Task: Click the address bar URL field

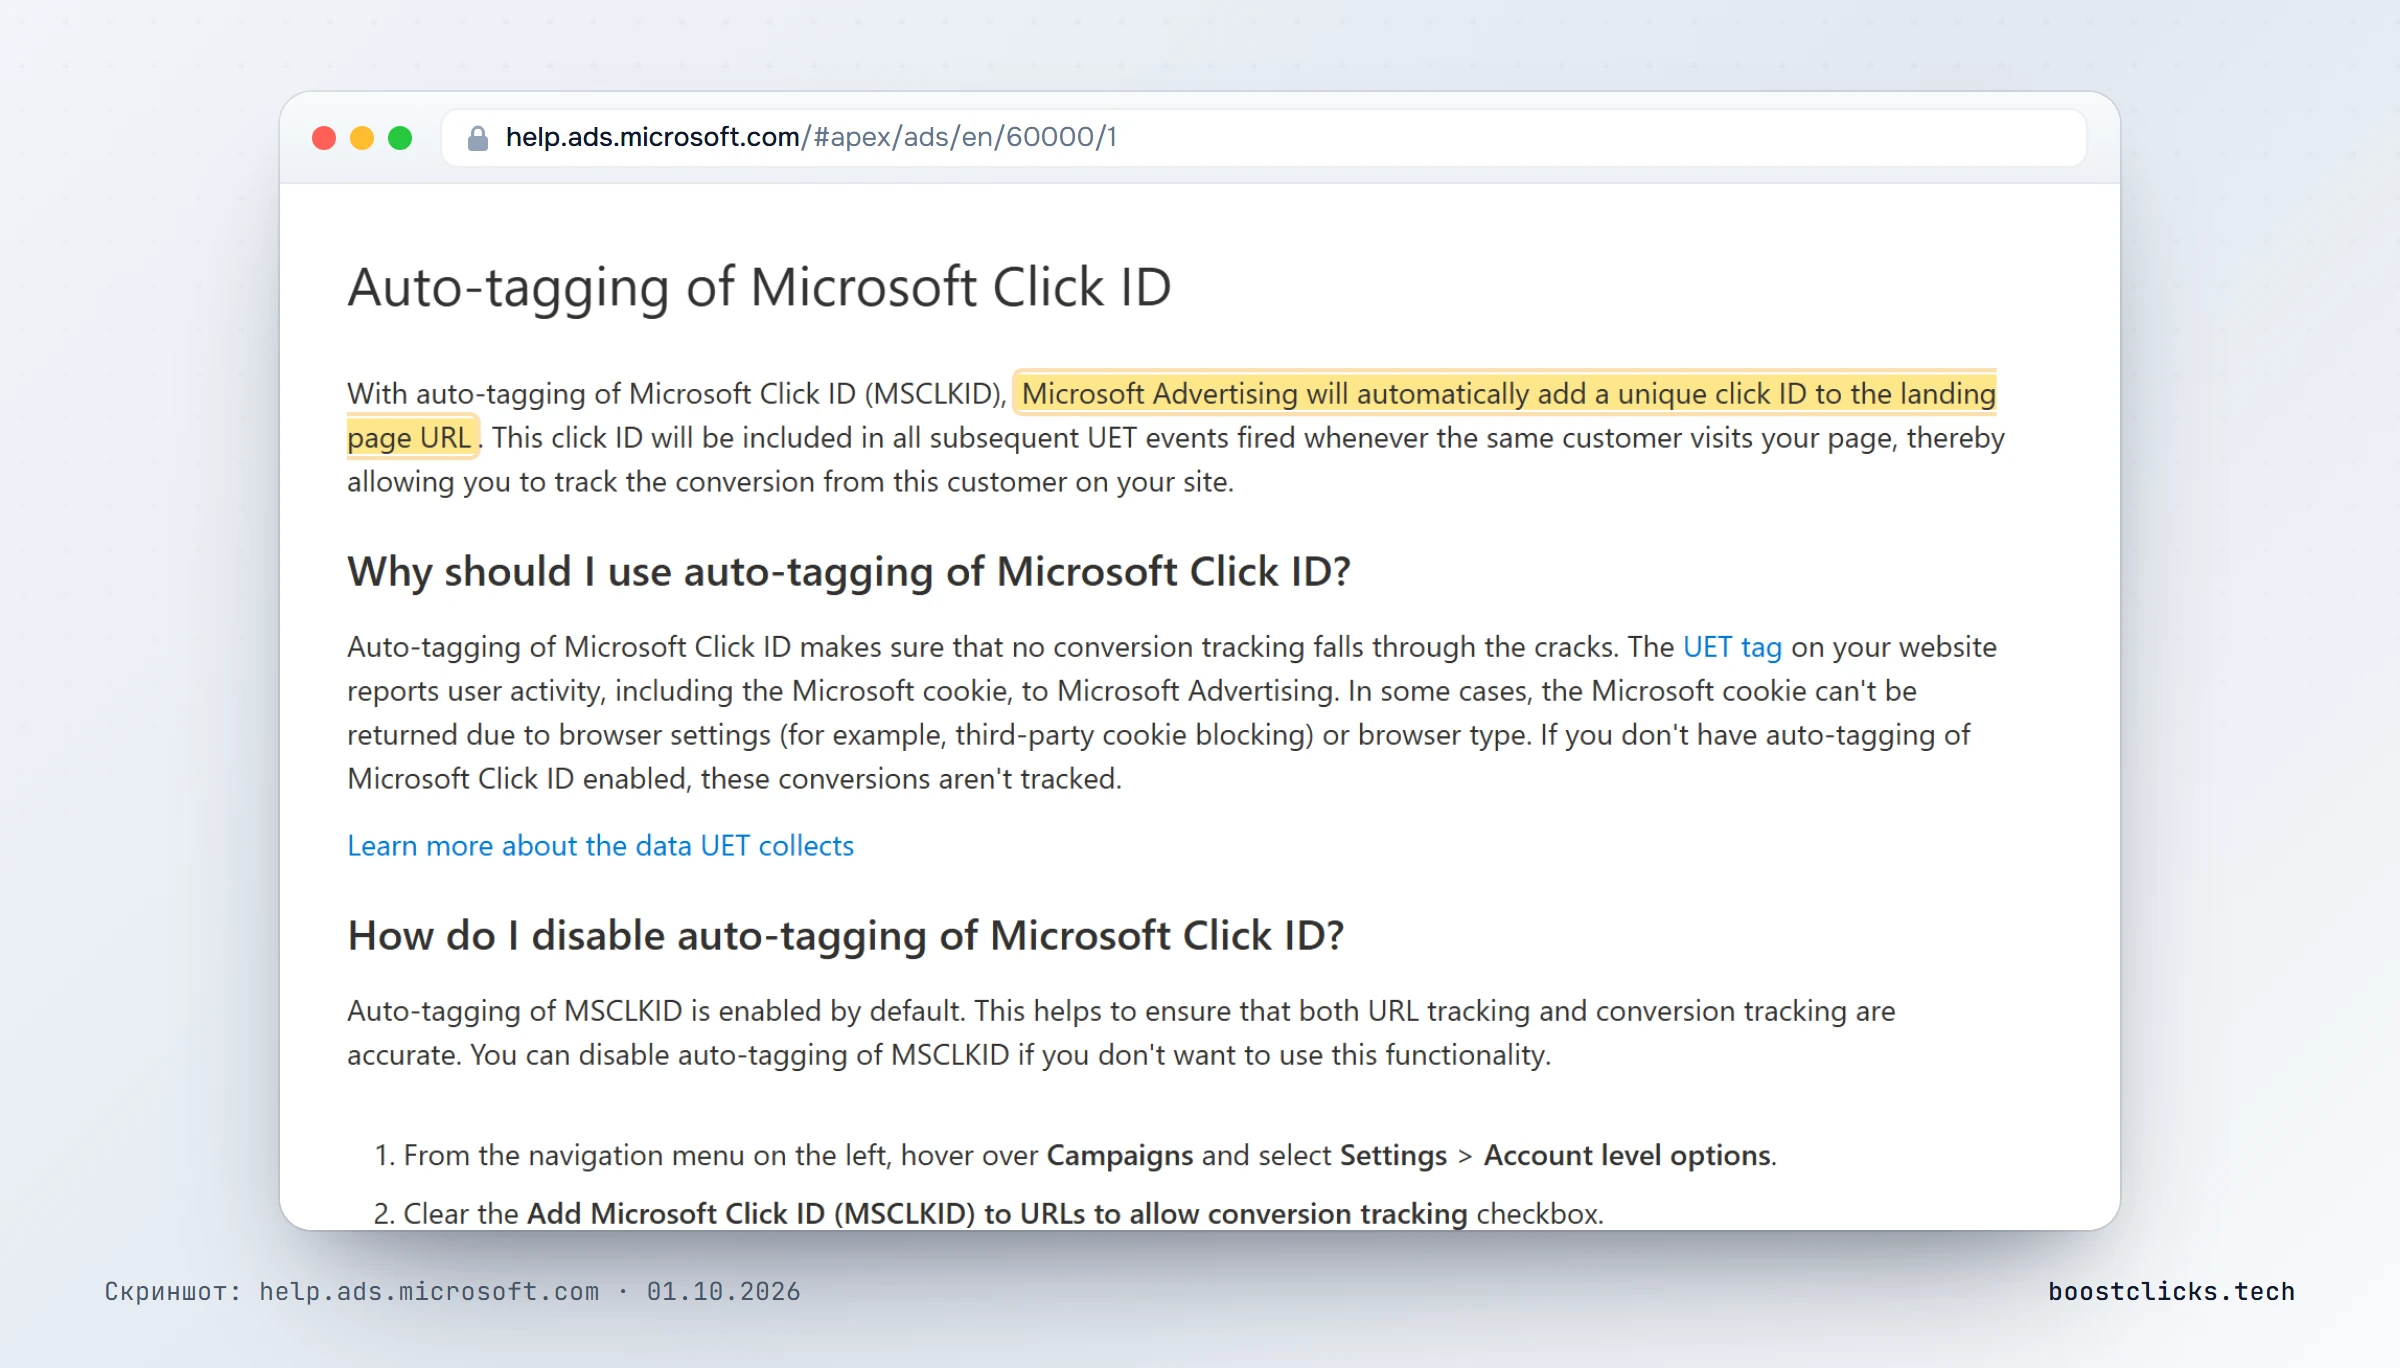Action: pyautogui.click(x=1264, y=138)
